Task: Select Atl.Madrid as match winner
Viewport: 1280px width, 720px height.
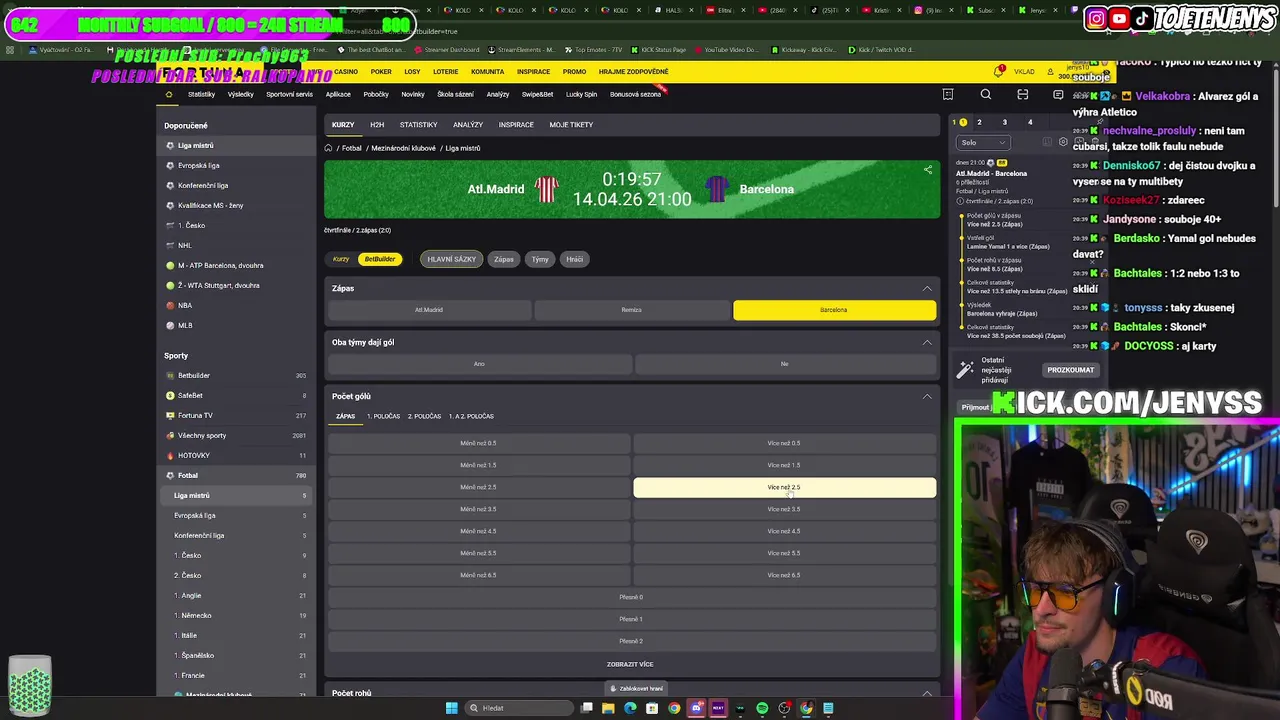Action: (429, 310)
